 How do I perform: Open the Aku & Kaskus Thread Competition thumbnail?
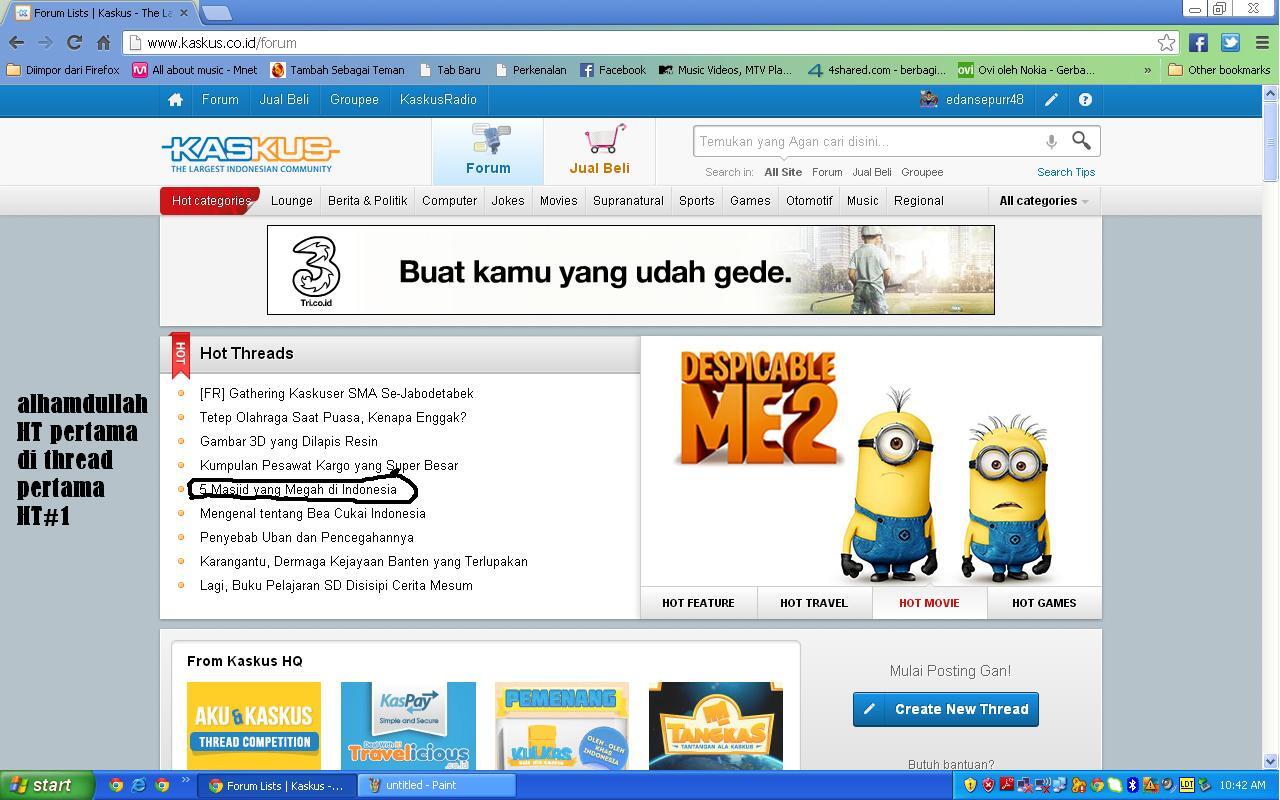point(254,726)
